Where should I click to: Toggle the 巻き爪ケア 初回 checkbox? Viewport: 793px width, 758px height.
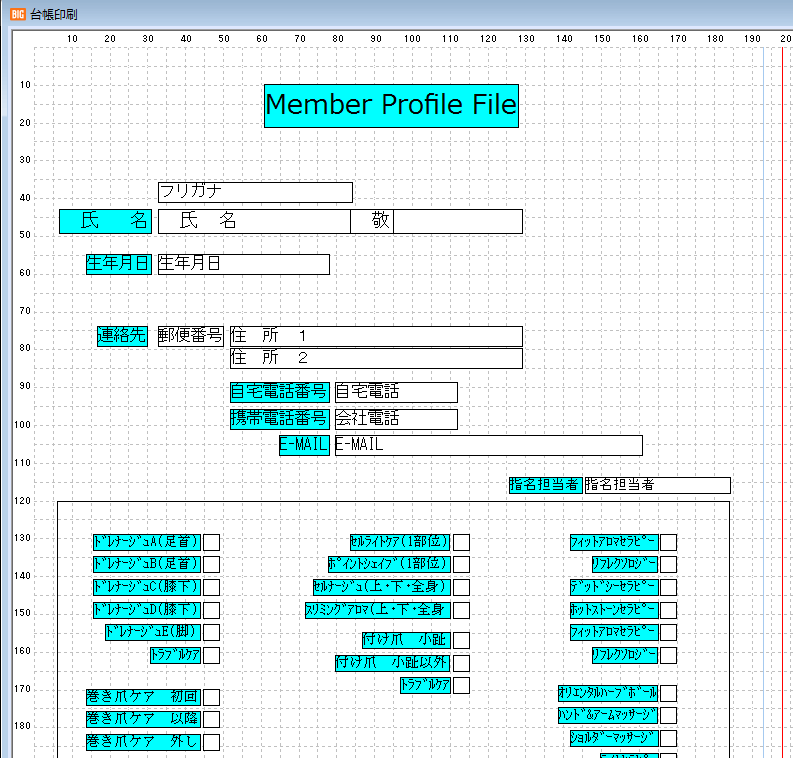click(212, 697)
